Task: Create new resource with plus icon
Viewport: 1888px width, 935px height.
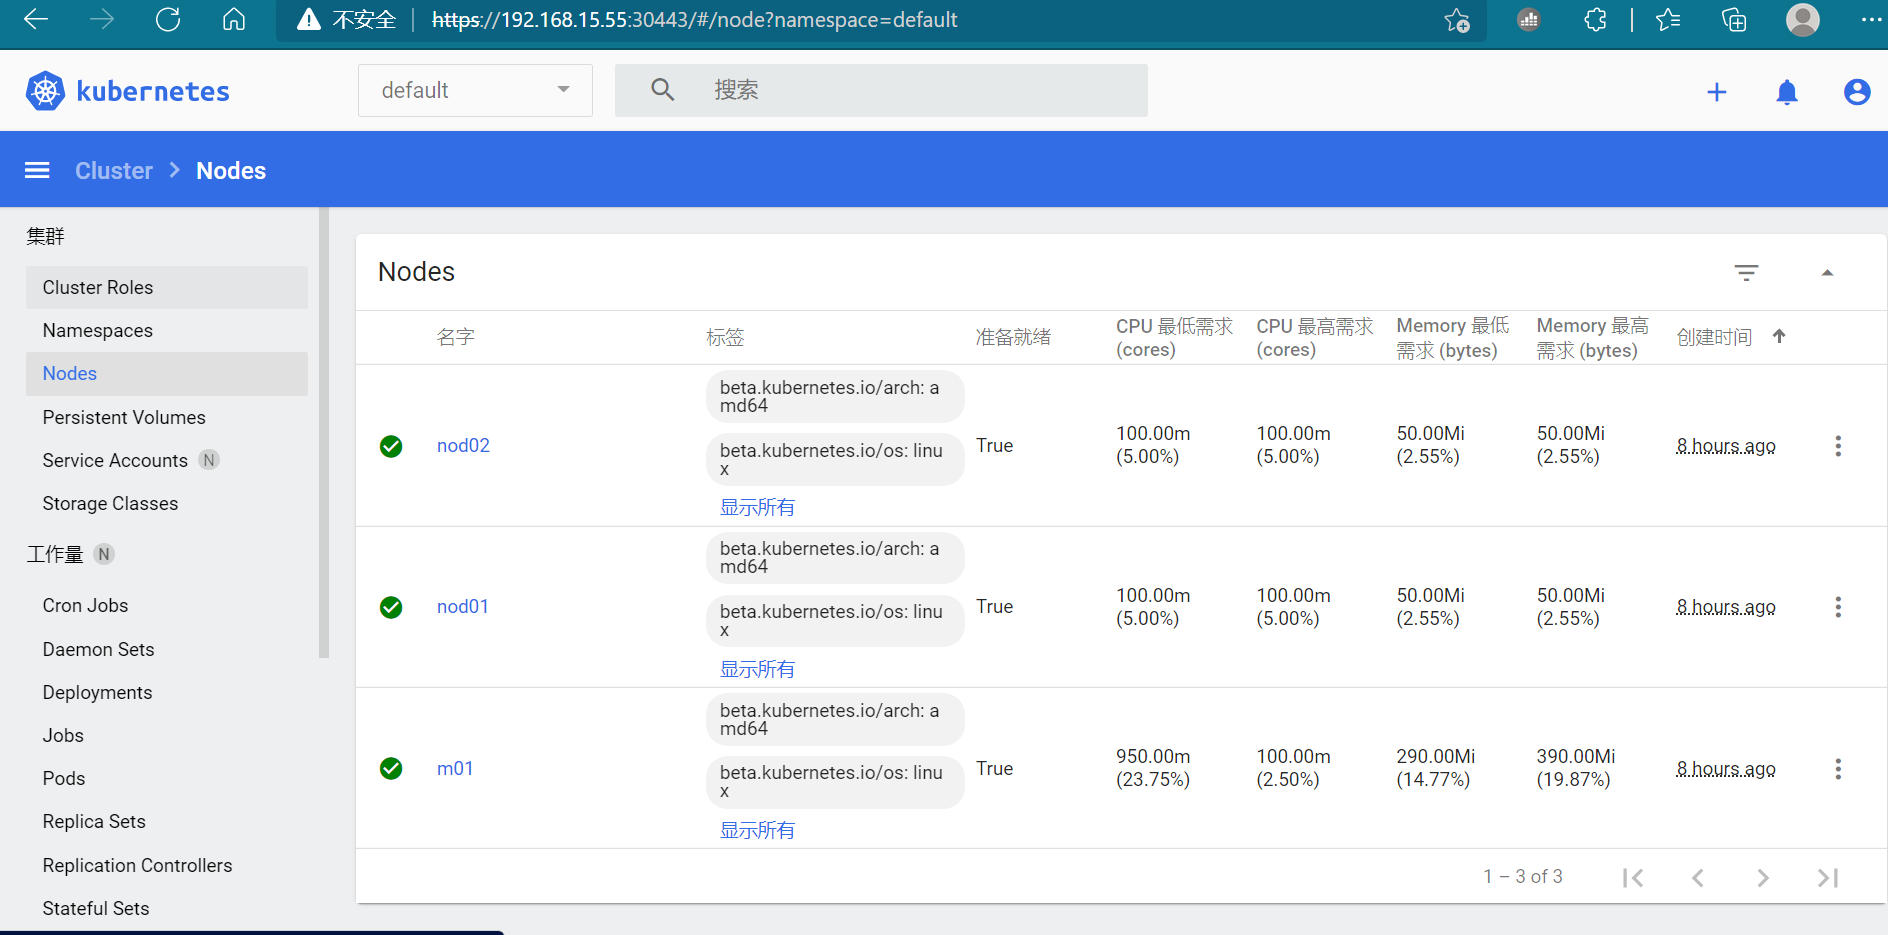Action: pos(1717,92)
